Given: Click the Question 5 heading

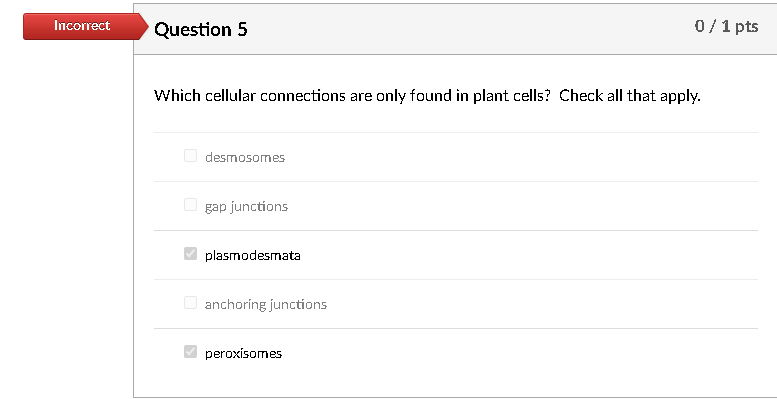Looking at the screenshot, I should click(201, 30).
